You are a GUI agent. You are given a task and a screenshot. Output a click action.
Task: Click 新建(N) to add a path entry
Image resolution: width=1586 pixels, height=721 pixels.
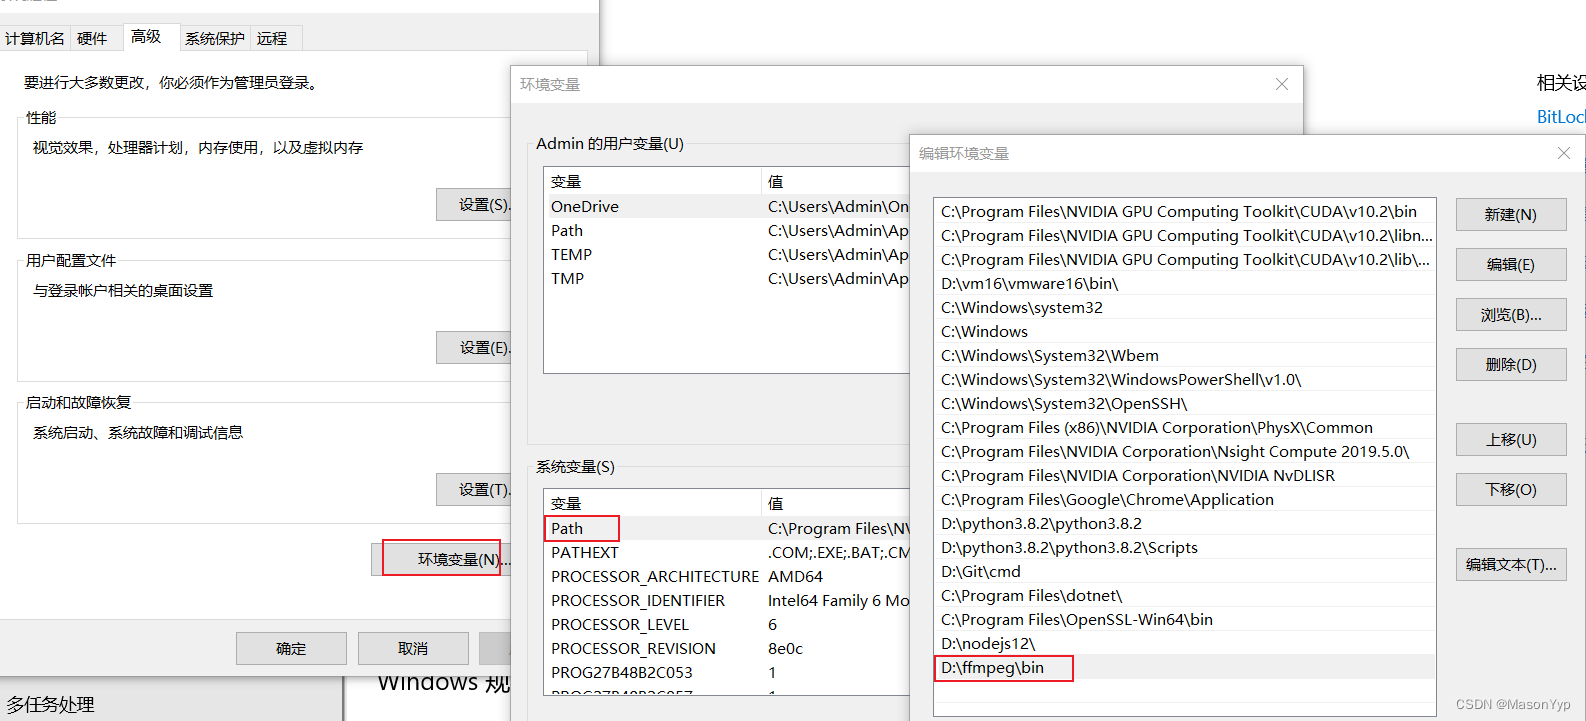click(x=1511, y=214)
